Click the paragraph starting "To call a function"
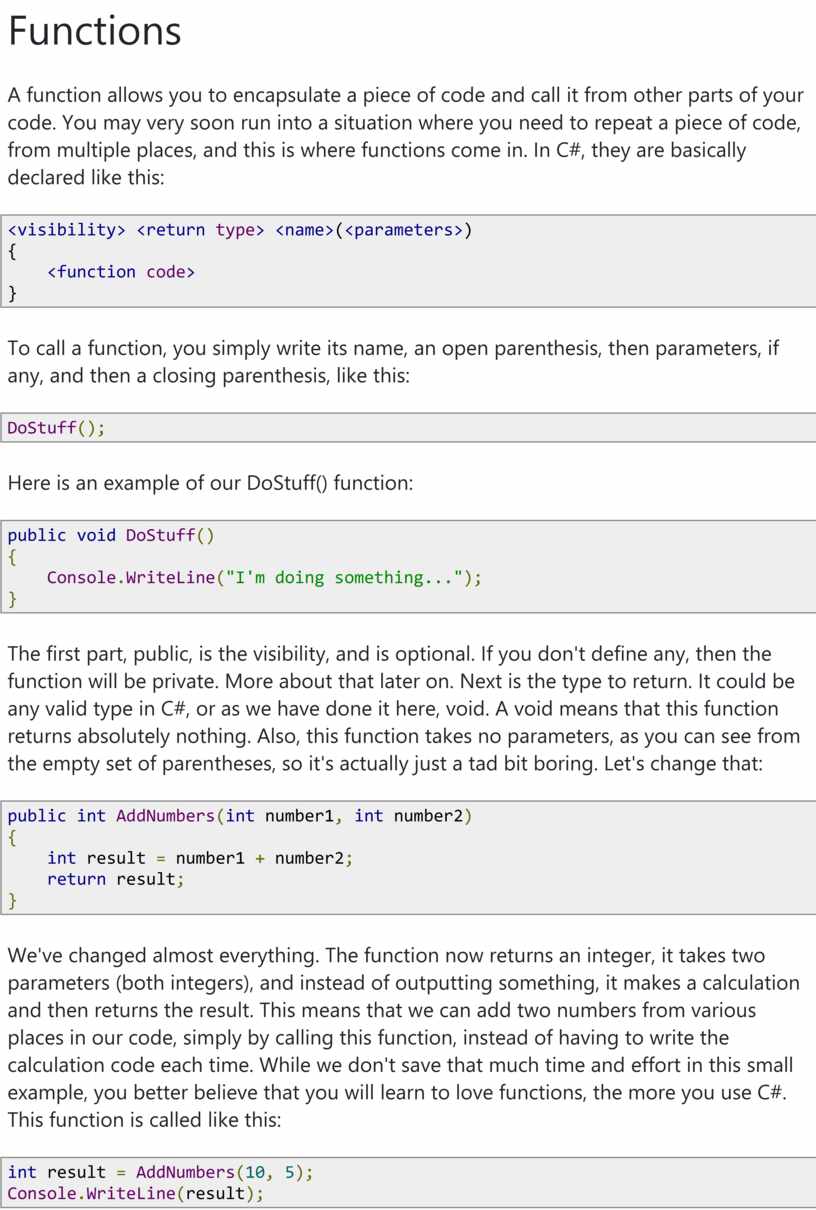This screenshot has width=816, height=1210. (x=393, y=362)
